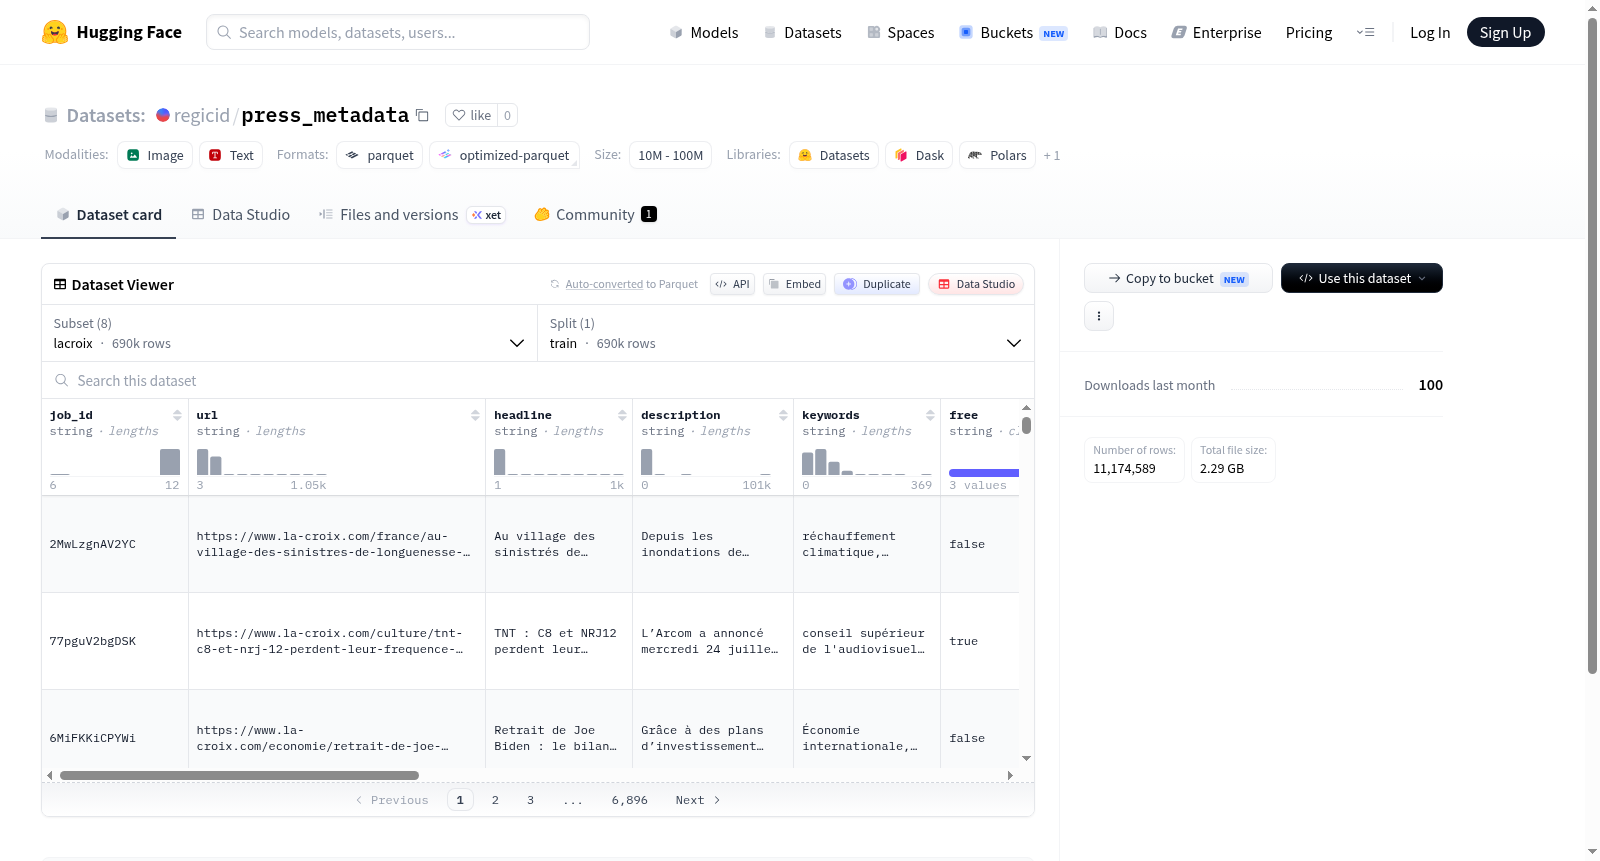Click the Pricing link
The width and height of the screenshot is (1600, 861).
1309,32
